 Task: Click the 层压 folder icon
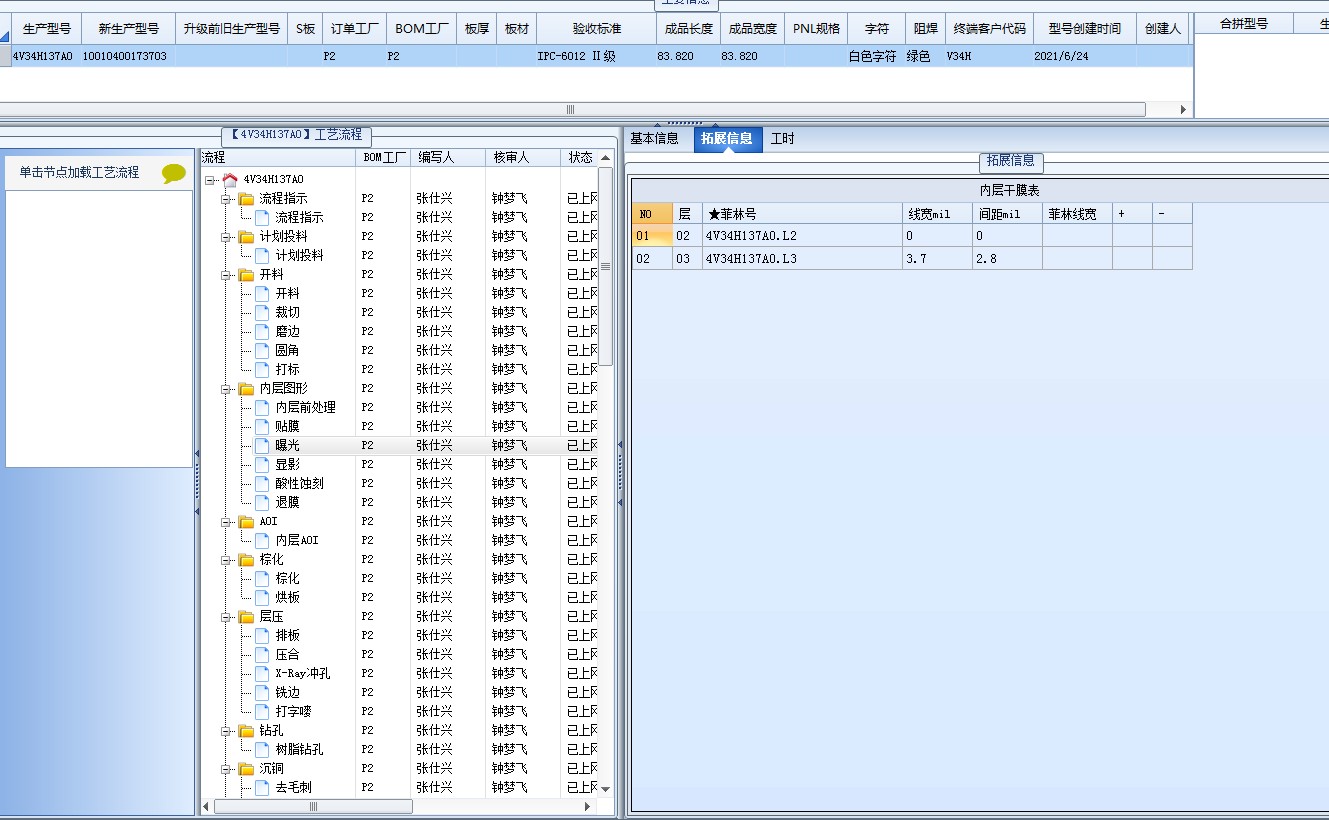click(x=246, y=616)
